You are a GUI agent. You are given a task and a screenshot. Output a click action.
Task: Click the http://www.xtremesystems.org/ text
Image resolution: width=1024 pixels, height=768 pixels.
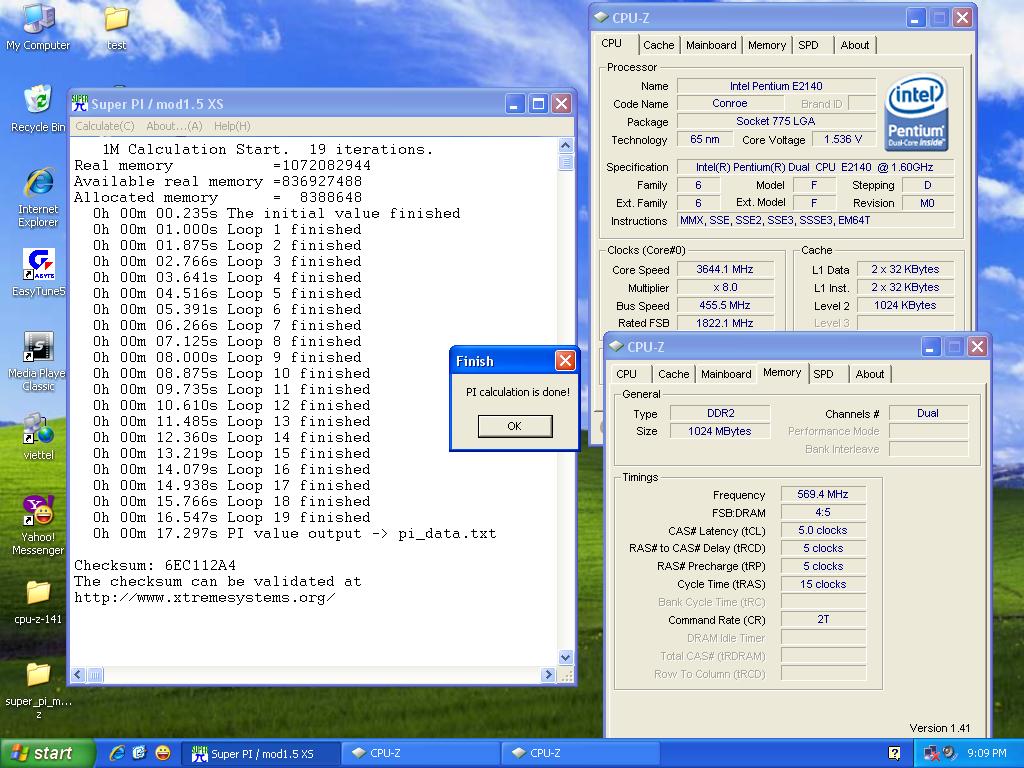click(x=204, y=598)
